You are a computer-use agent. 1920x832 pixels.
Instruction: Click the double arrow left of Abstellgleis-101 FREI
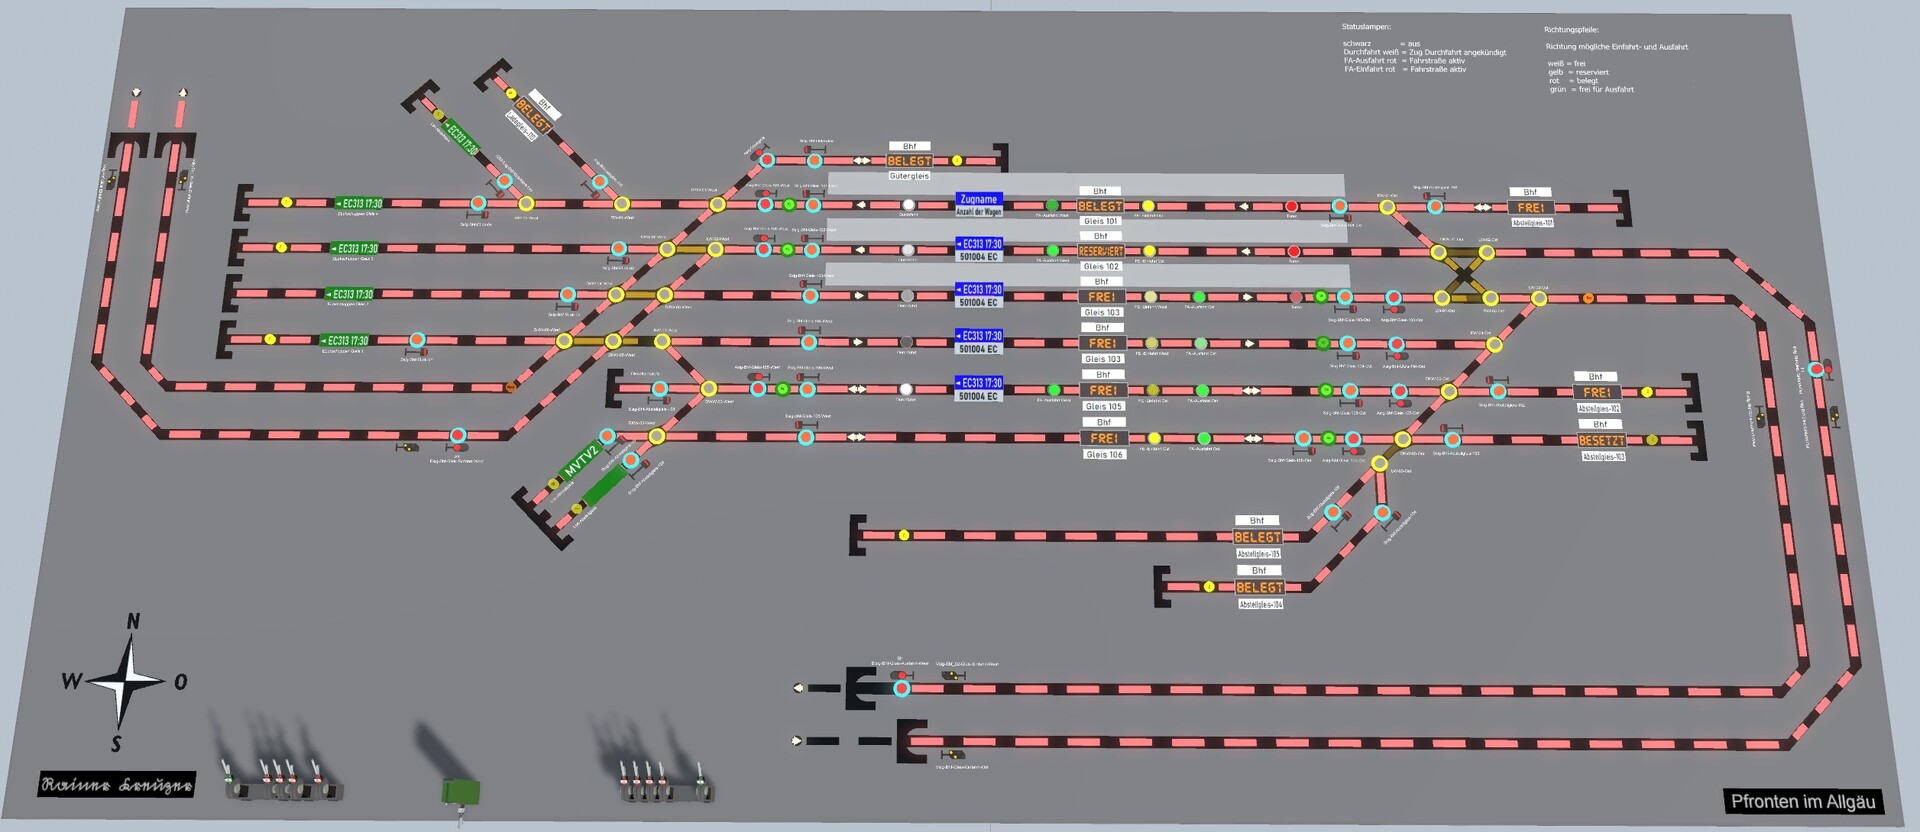[1482, 208]
